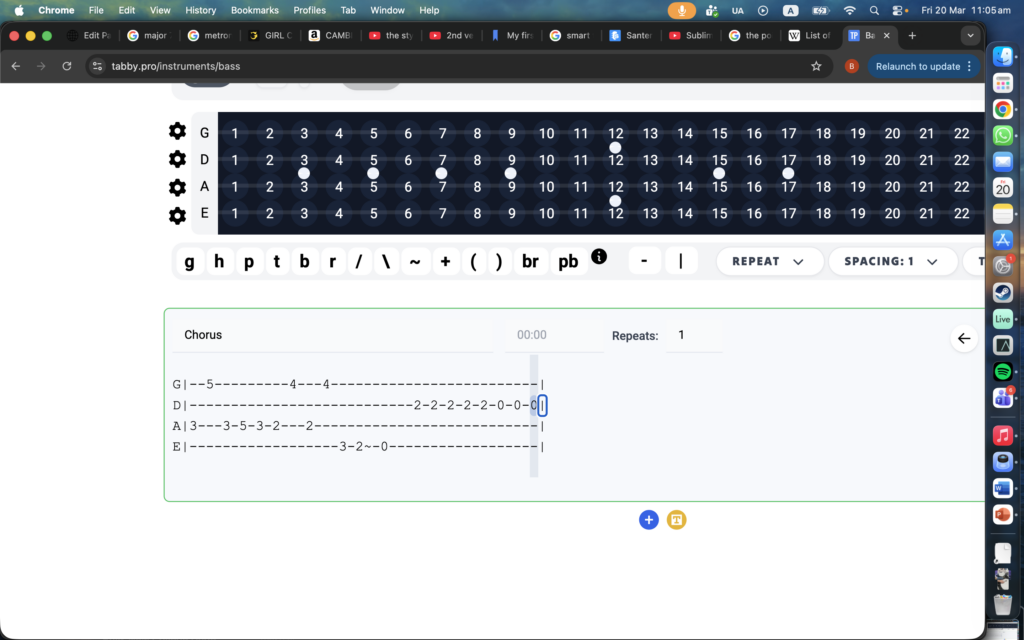Add new section with blue plus button
The width and height of the screenshot is (1024, 640).
[649, 520]
